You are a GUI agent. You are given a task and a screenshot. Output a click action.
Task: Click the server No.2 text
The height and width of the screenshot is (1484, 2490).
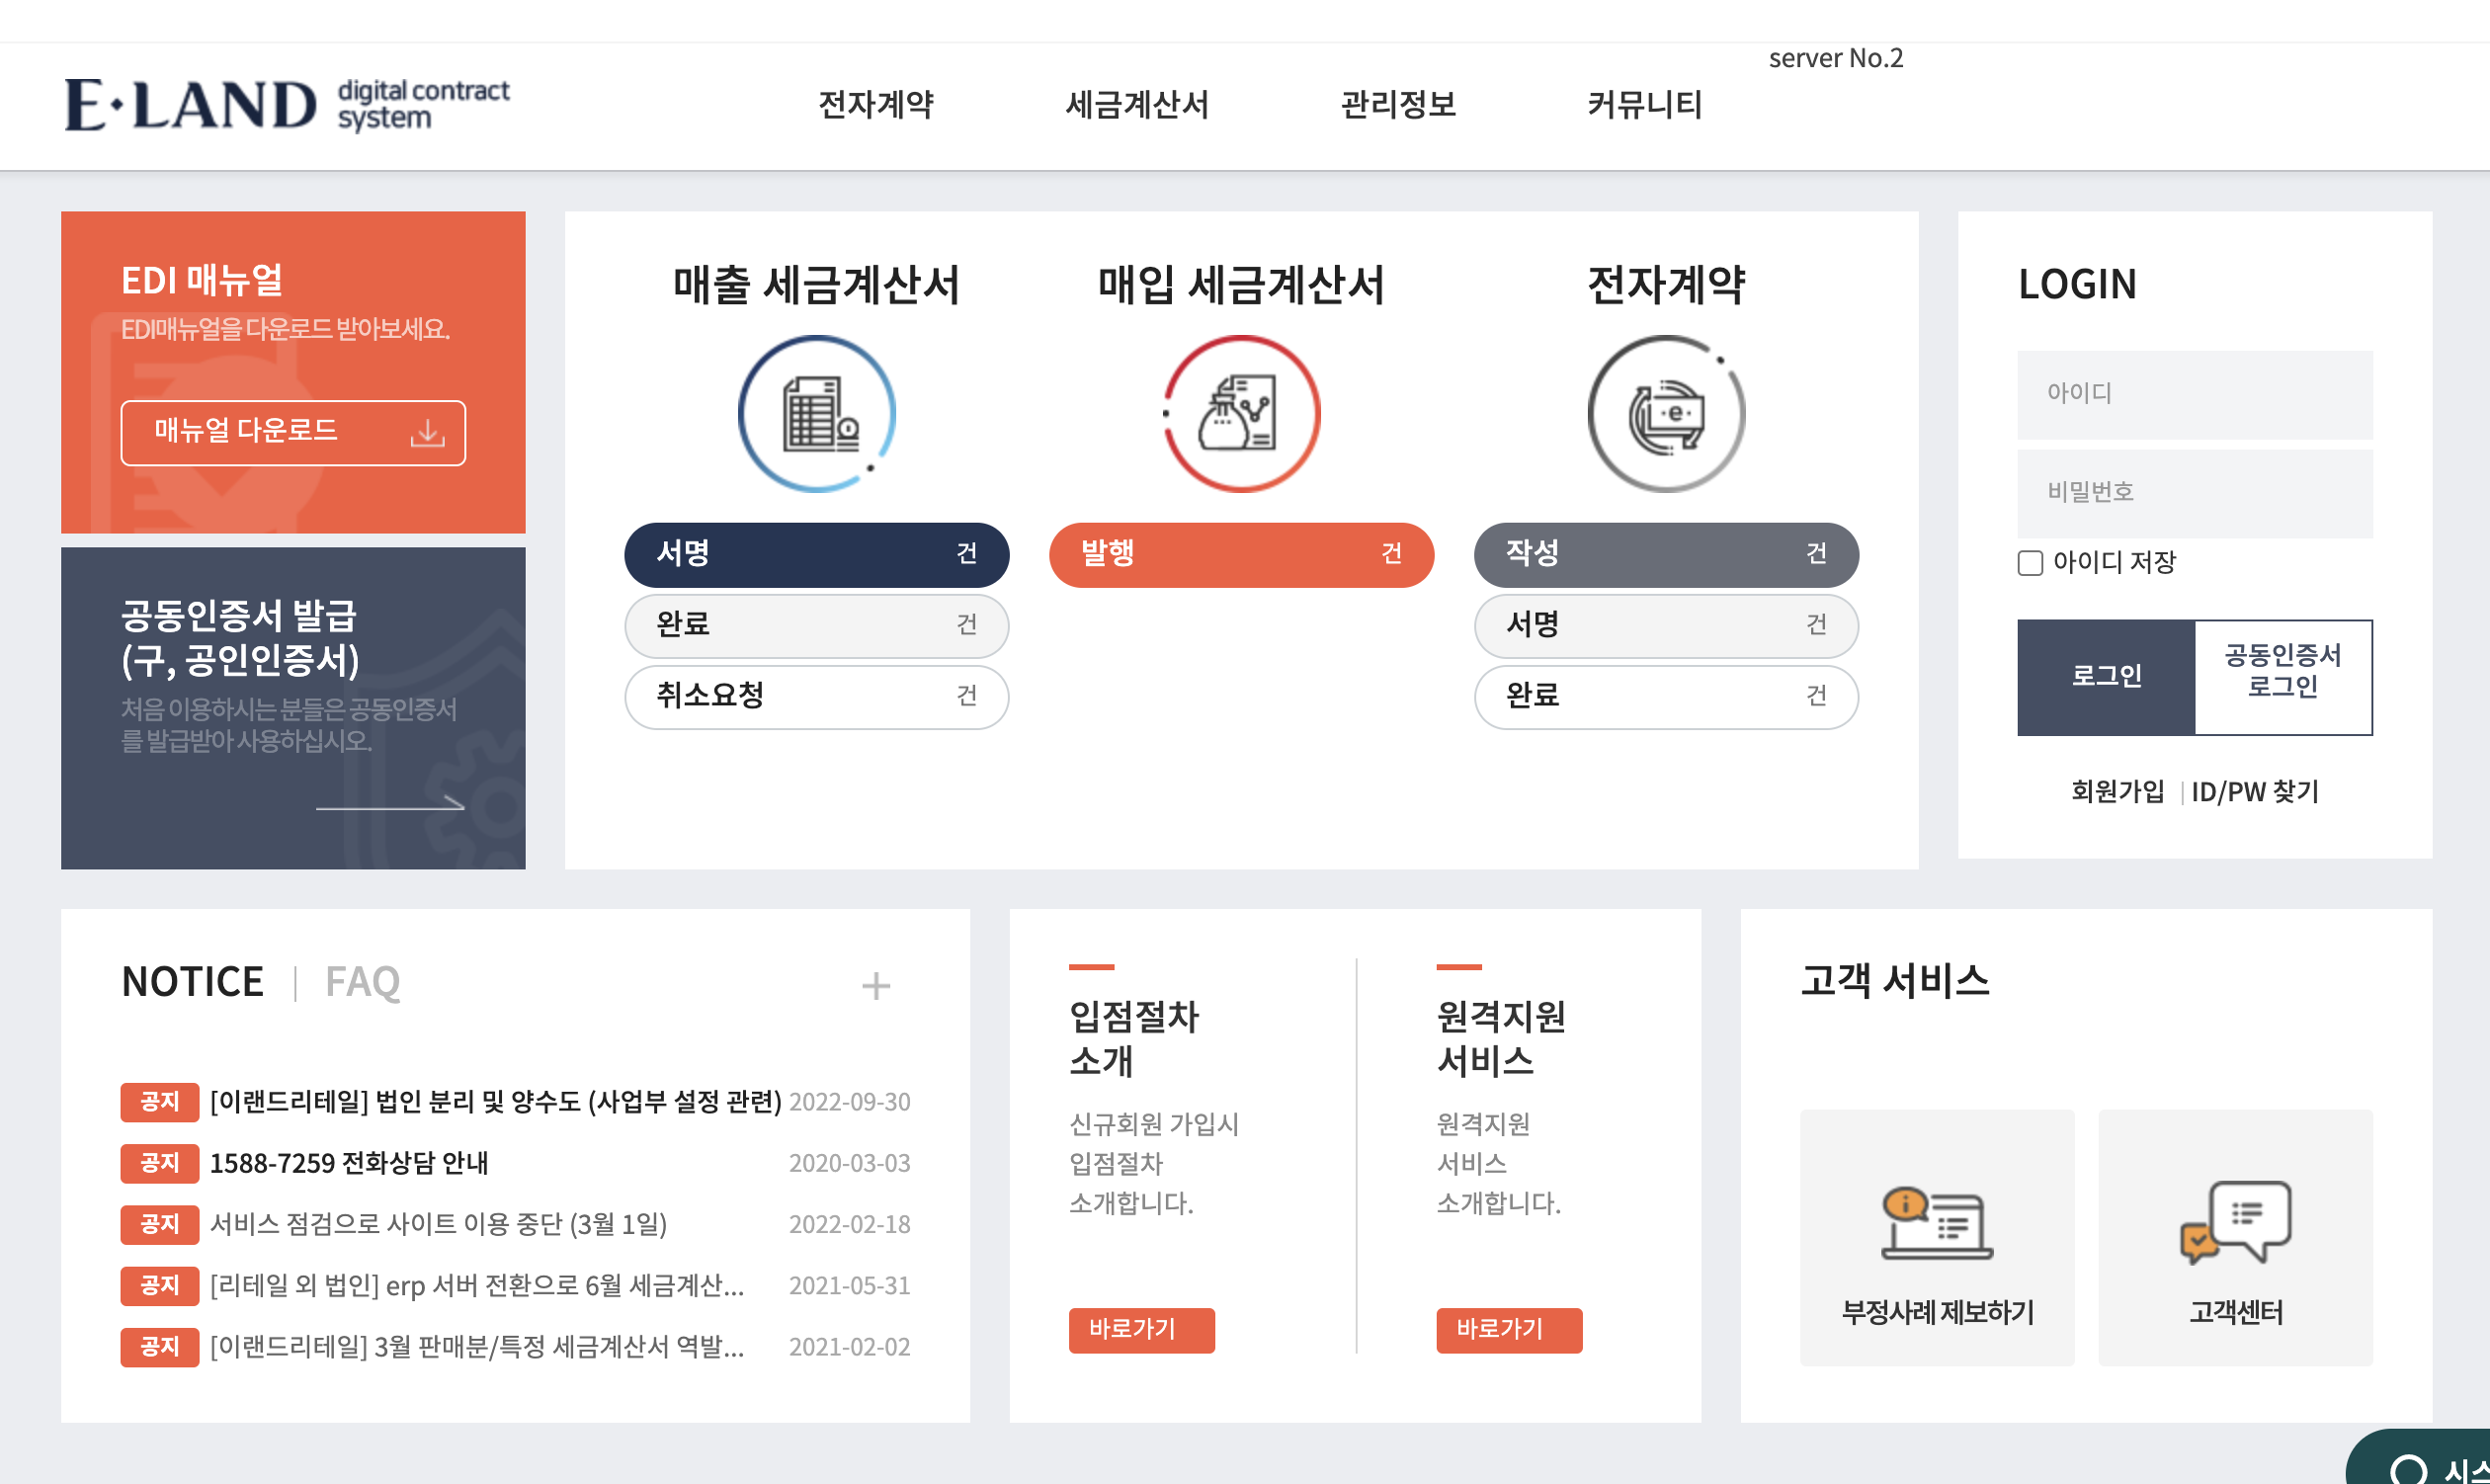point(1836,58)
